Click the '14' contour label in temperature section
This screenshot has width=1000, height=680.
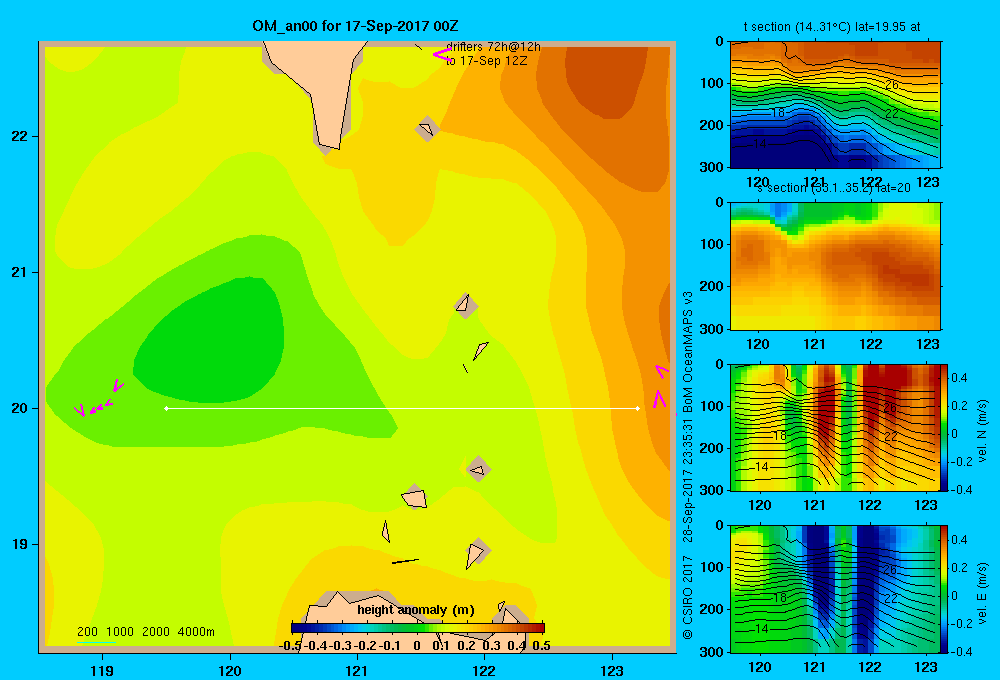click(760, 144)
